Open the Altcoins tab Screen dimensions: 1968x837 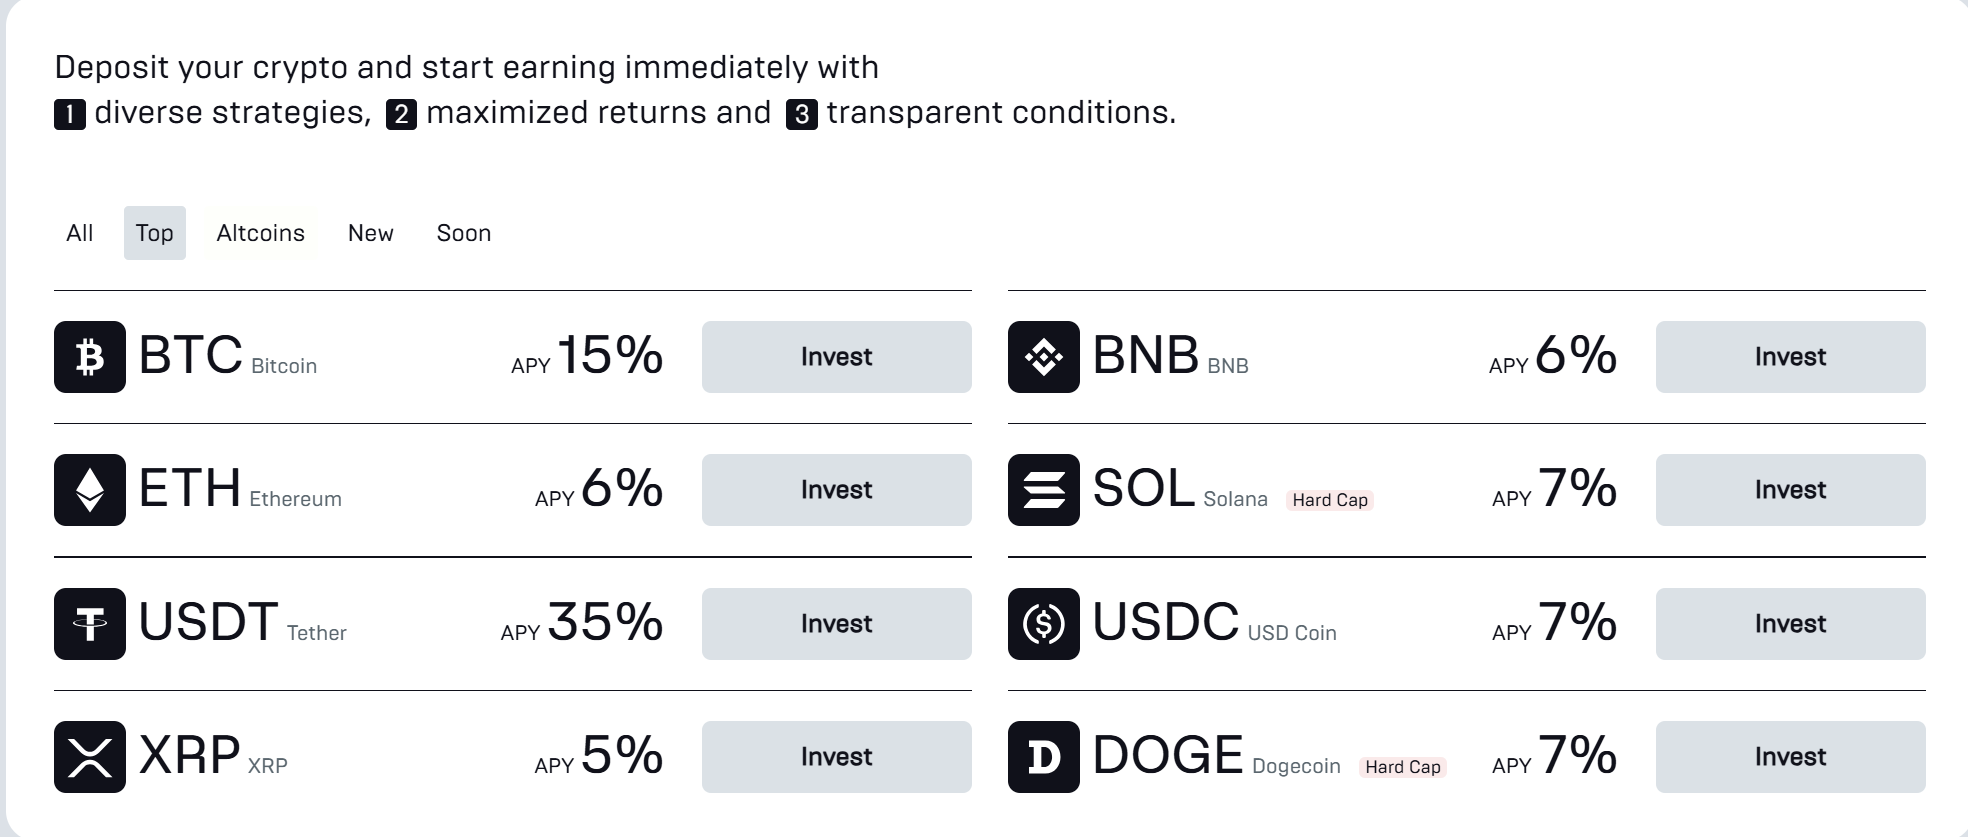pos(261,233)
